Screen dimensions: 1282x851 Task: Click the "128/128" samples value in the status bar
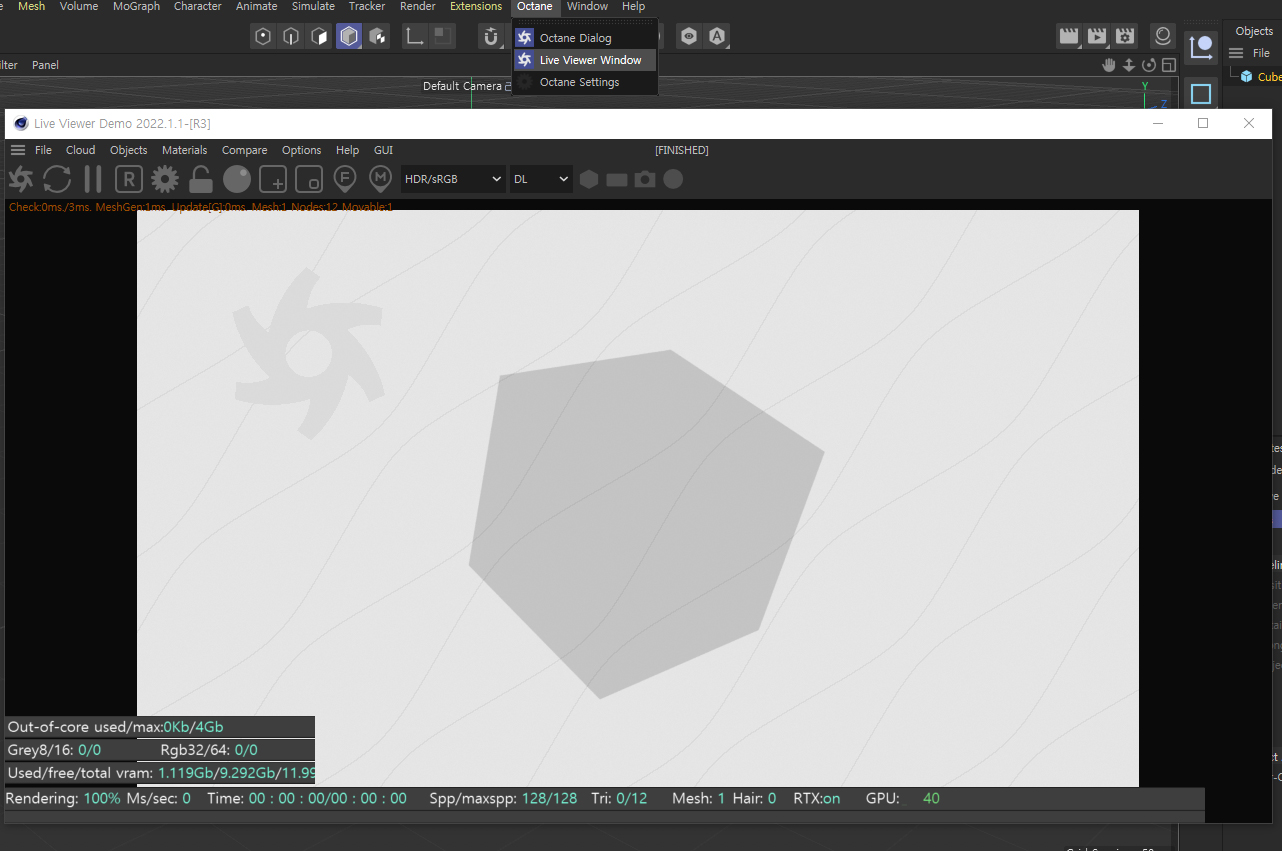pos(549,798)
